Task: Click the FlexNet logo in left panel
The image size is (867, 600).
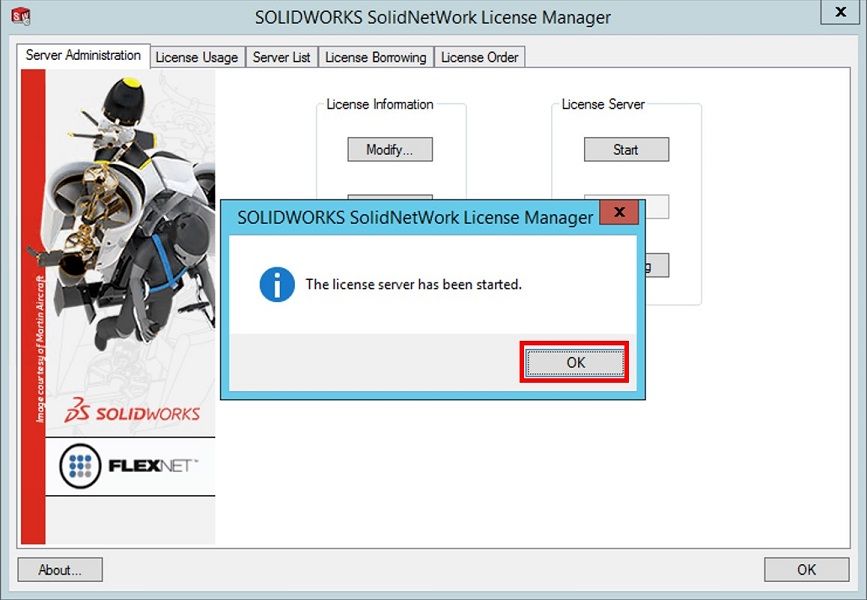Action: click(x=130, y=466)
